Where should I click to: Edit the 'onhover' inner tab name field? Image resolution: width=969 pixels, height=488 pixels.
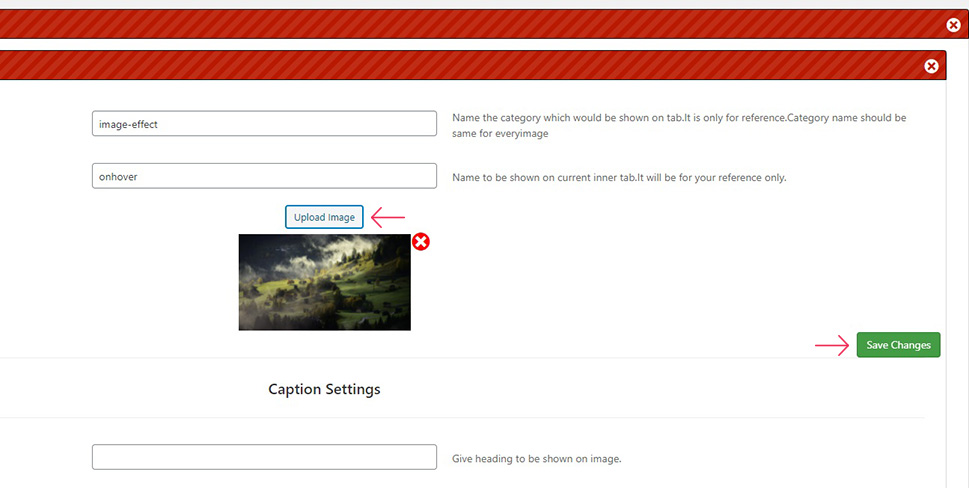coord(264,176)
